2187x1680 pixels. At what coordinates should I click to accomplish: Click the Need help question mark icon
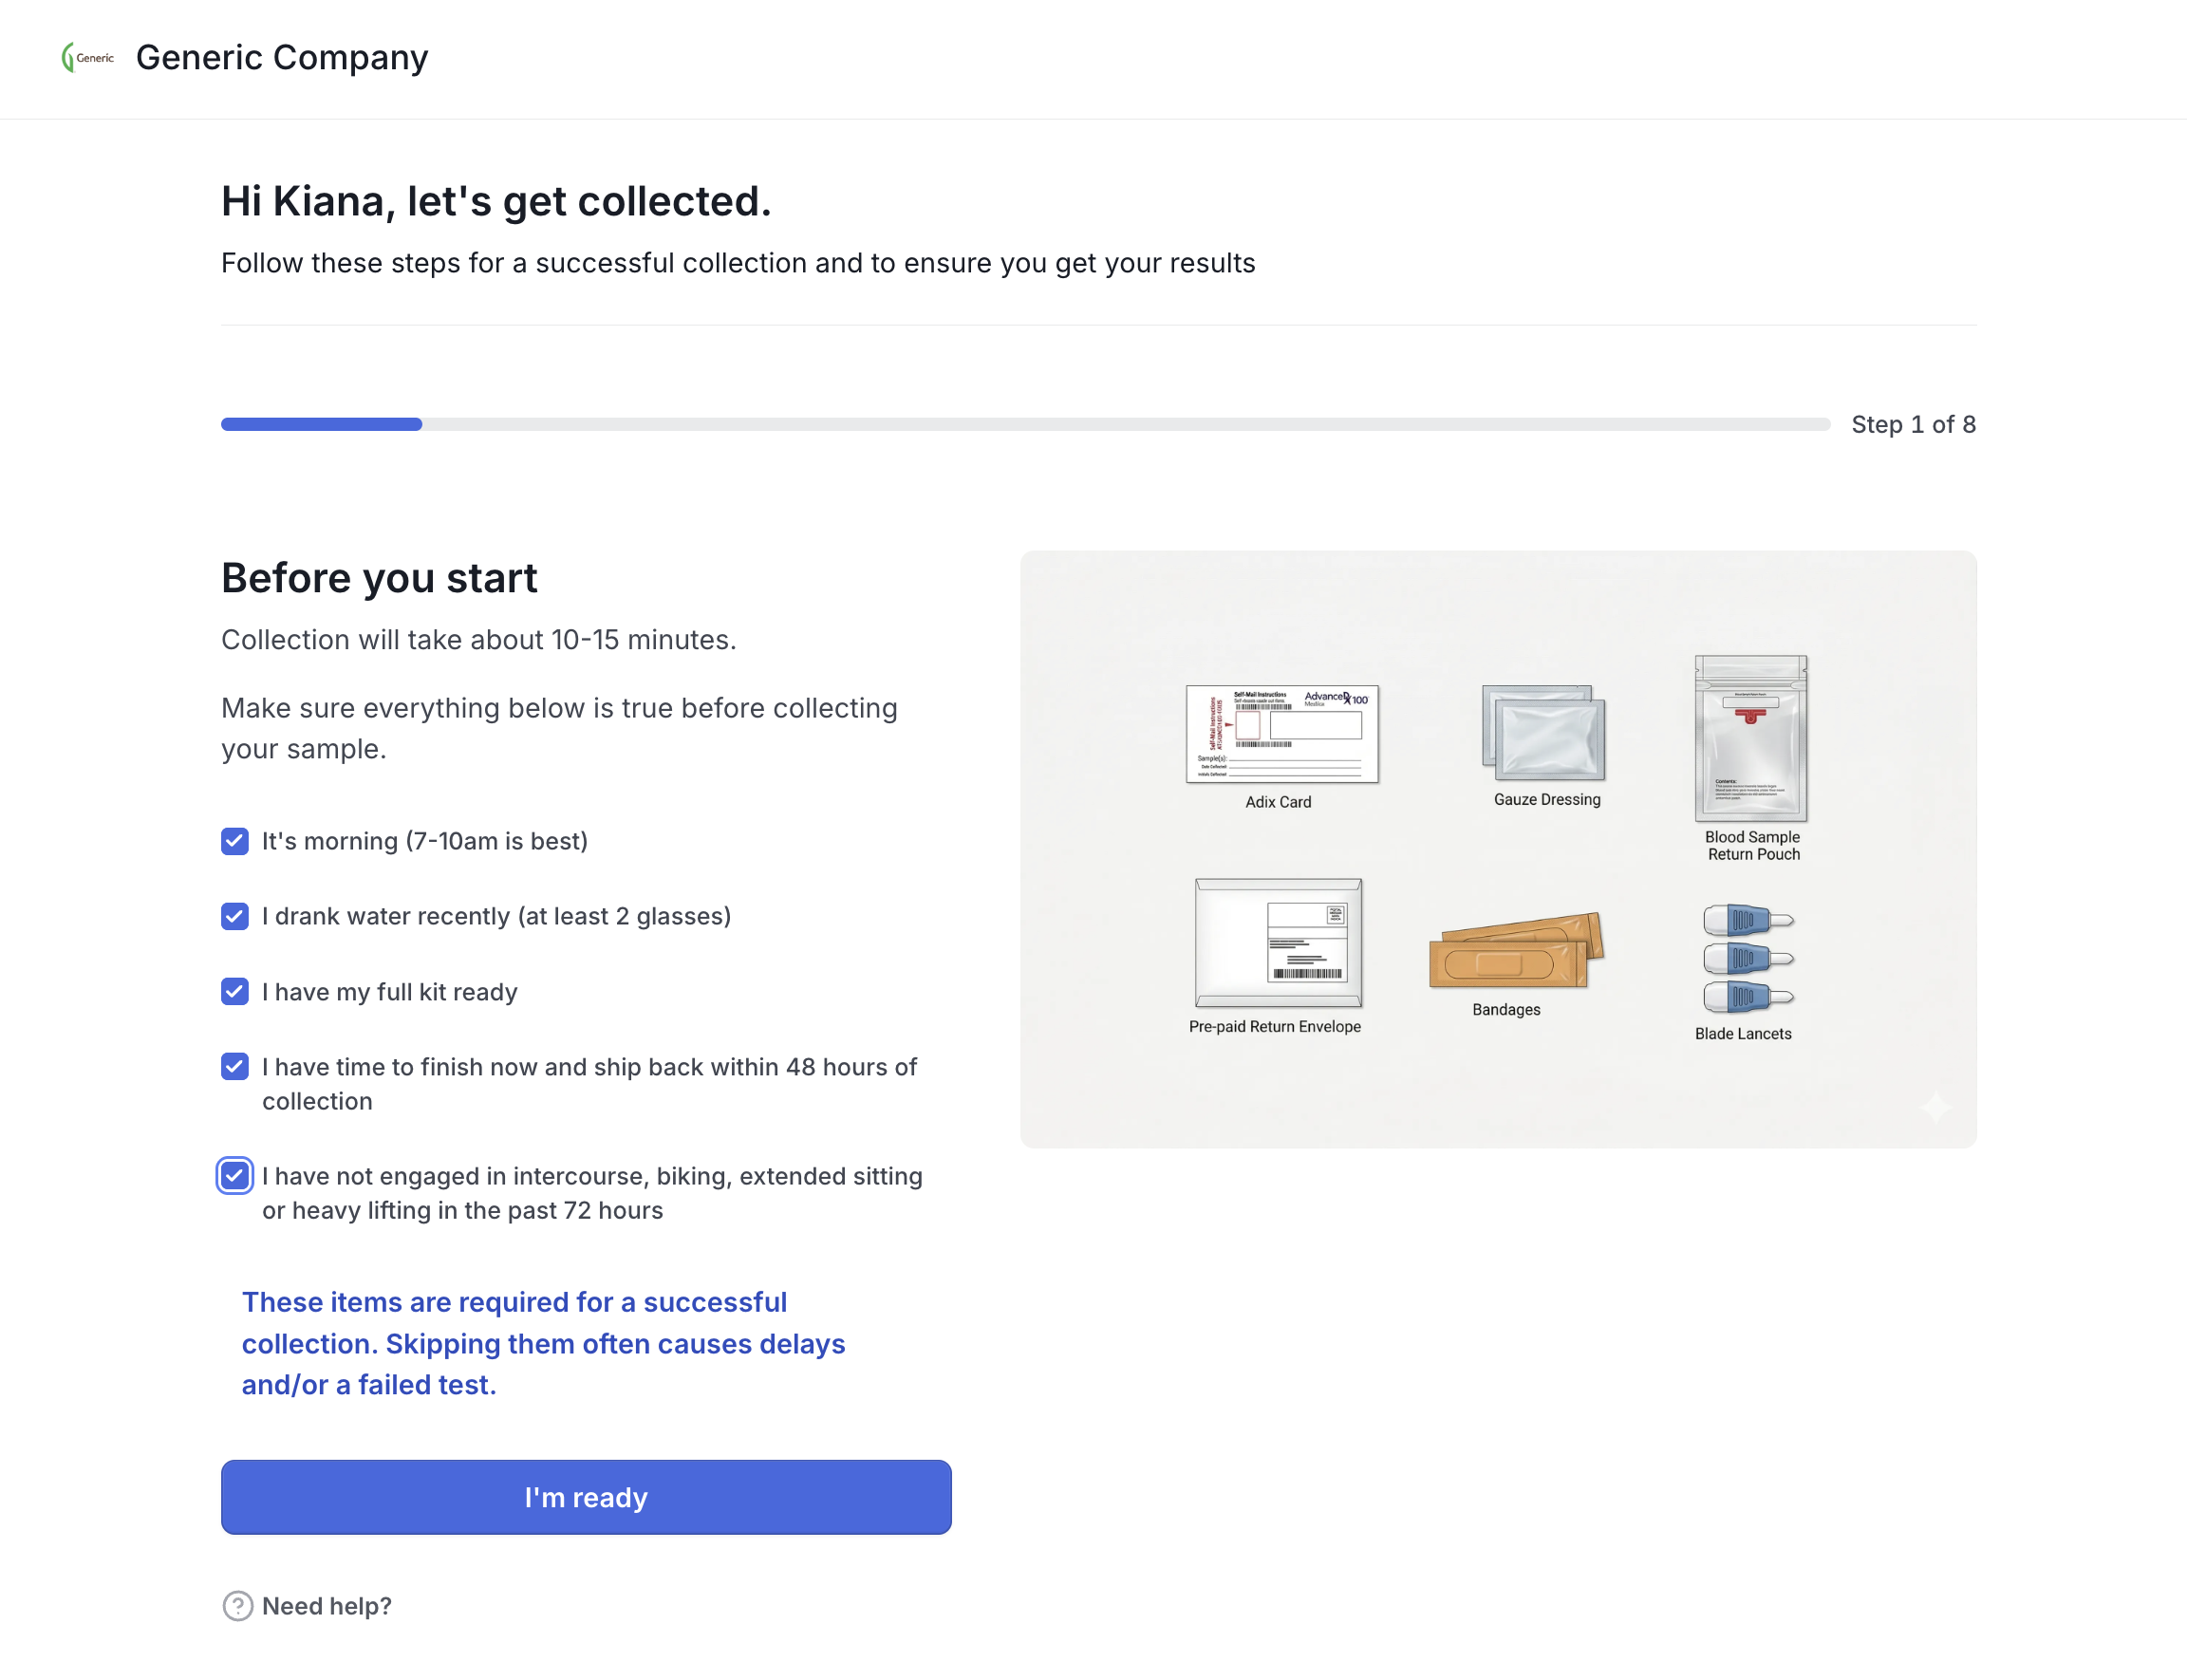[237, 1606]
